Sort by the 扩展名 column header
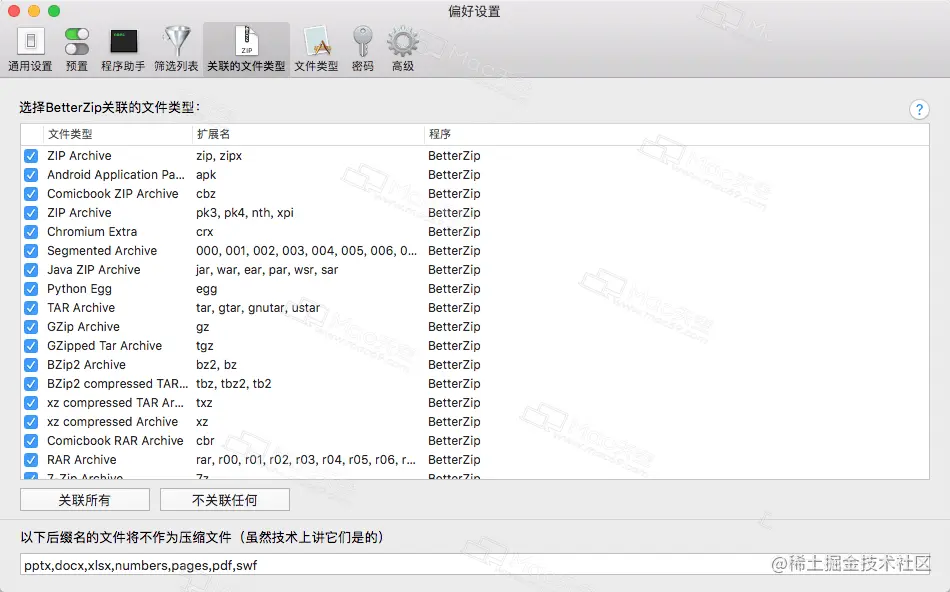The width and height of the screenshot is (950, 592). coord(308,134)
